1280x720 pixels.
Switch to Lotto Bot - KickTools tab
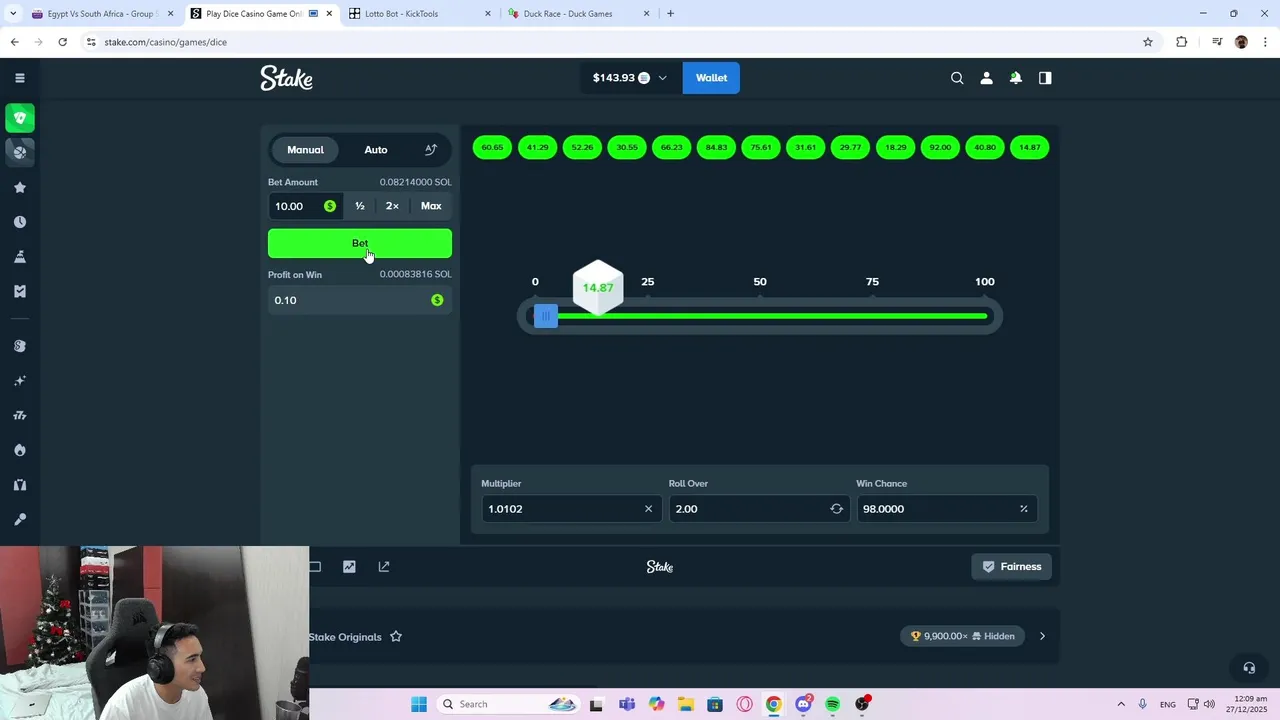coord(421,14)
